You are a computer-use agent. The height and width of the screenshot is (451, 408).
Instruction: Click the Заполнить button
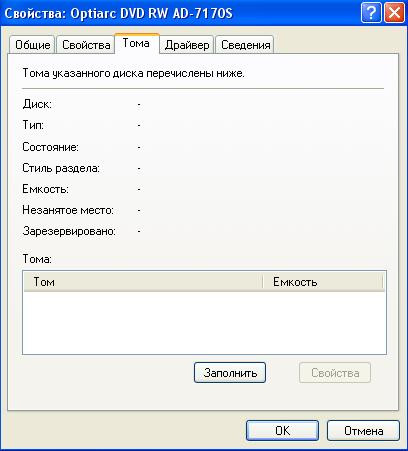(230, 373)
